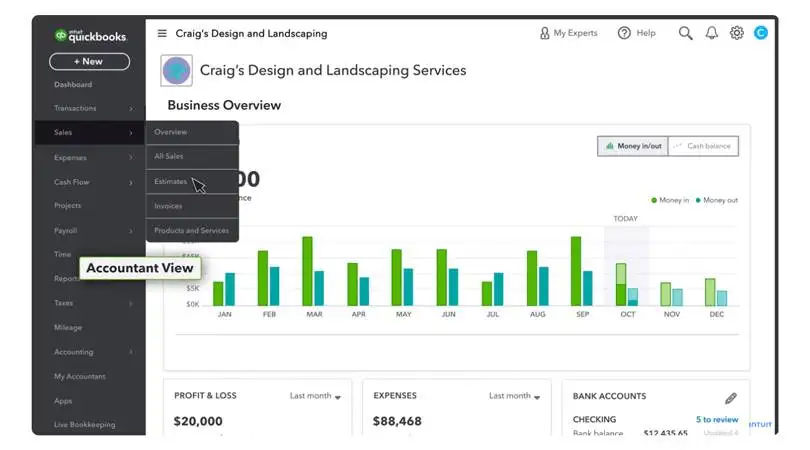
Task: Click the Money in green legend dot
Action: click(654, 200)
